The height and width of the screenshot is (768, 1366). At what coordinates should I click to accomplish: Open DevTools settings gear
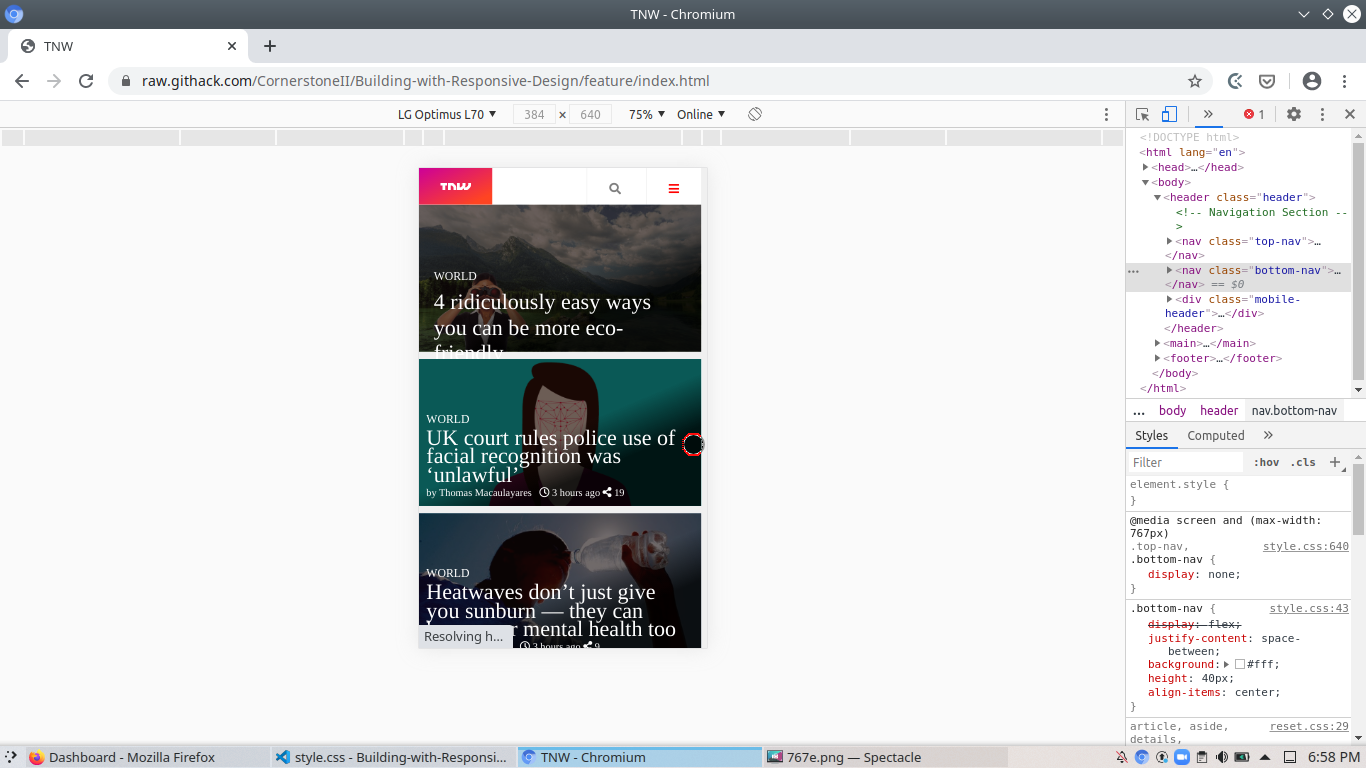click(x=1294, y=114)
